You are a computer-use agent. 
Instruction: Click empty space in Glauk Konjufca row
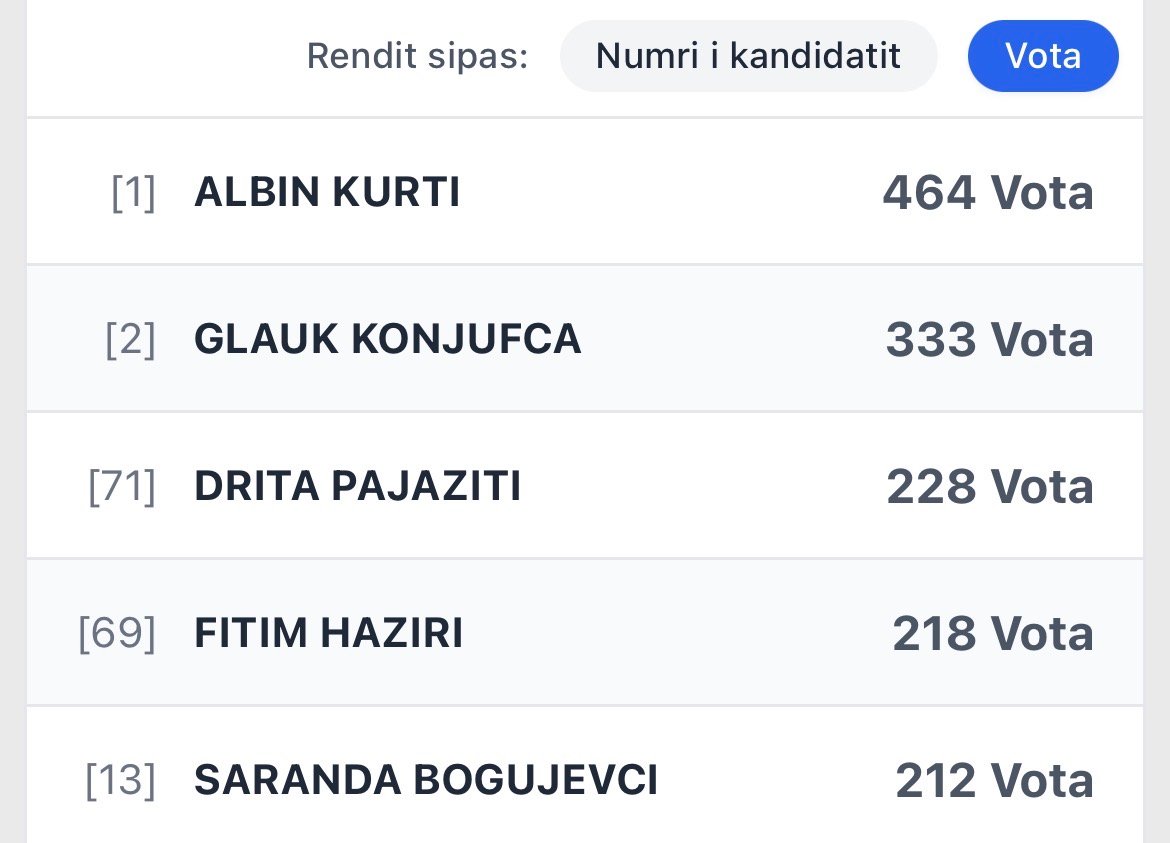click(730, 340)
